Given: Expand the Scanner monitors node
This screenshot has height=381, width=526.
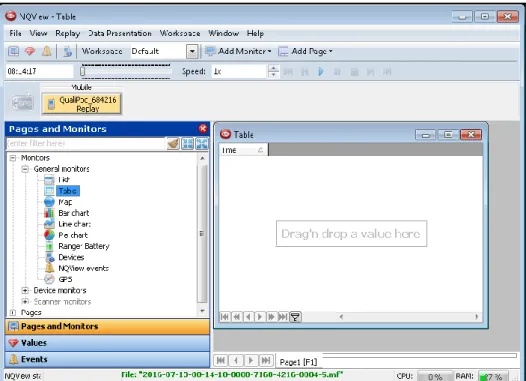Looking at the screenshot, I should [x=25, y=301].
